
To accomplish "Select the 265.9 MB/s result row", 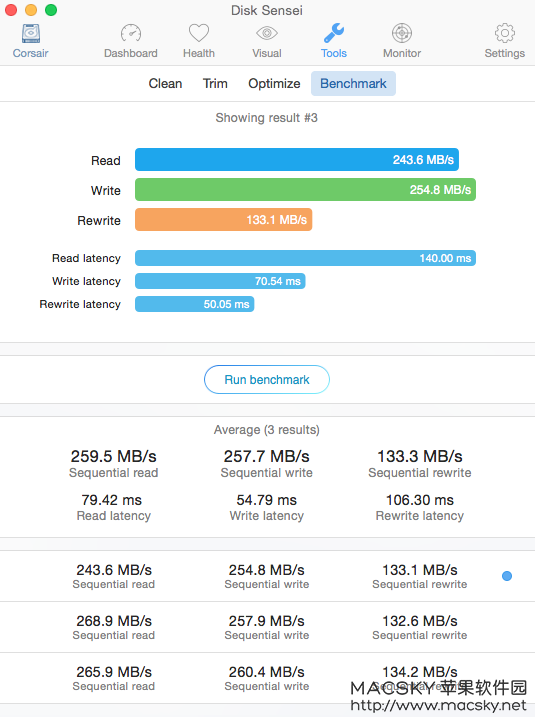I will pyautogui.click(x=268, y=678).
